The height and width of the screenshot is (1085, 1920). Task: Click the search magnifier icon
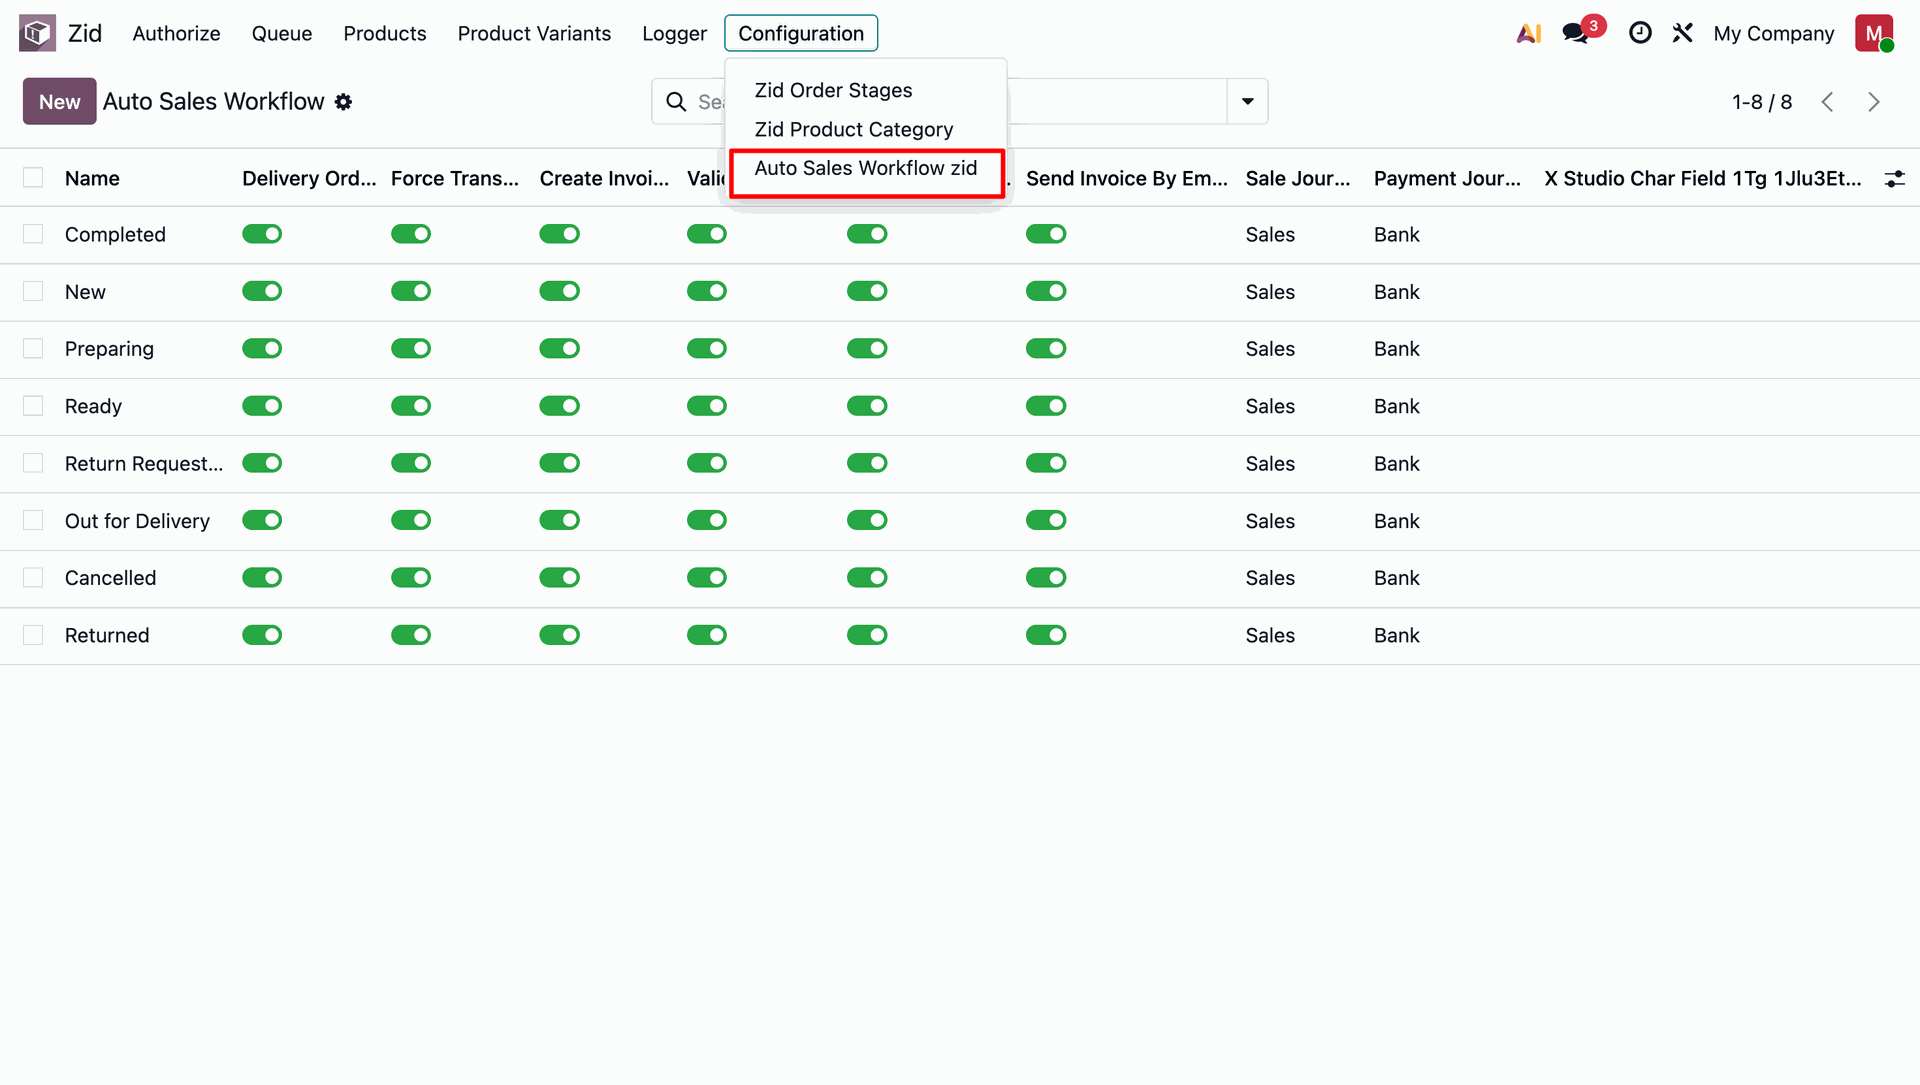tap(676, 102)
